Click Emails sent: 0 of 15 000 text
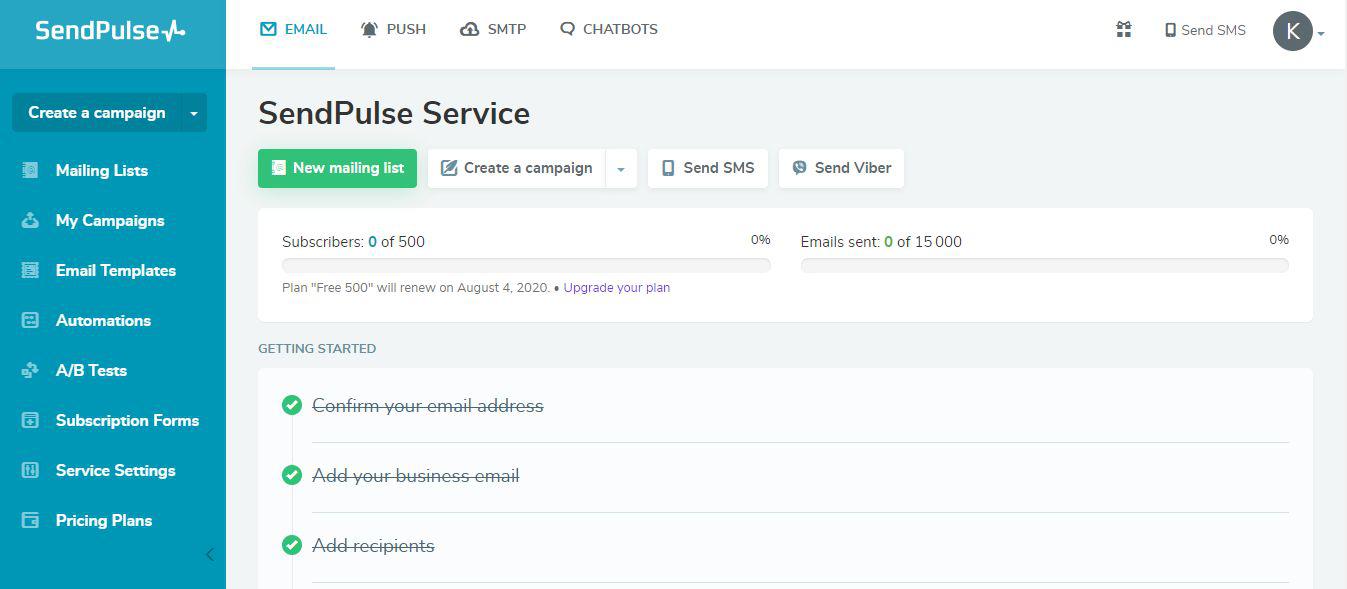 click(x=881, y=242)
